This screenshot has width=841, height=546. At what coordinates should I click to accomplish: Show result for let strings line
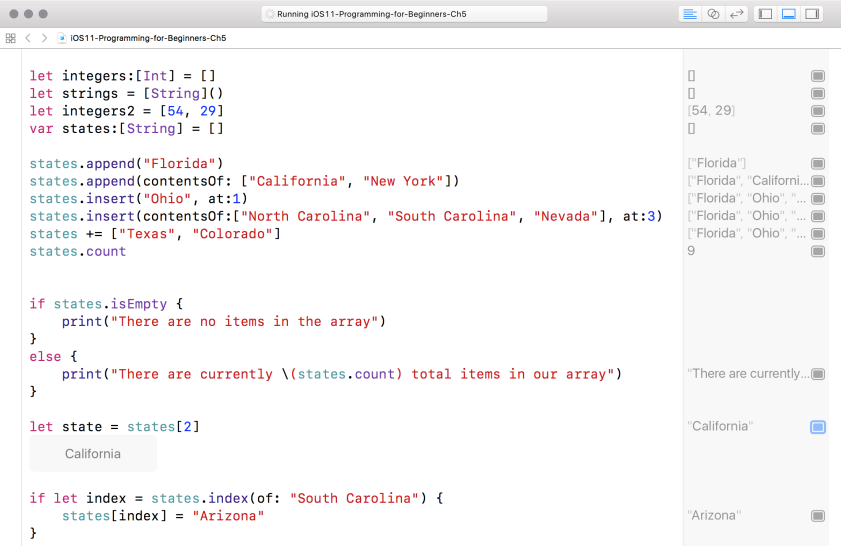coord(818,93)
